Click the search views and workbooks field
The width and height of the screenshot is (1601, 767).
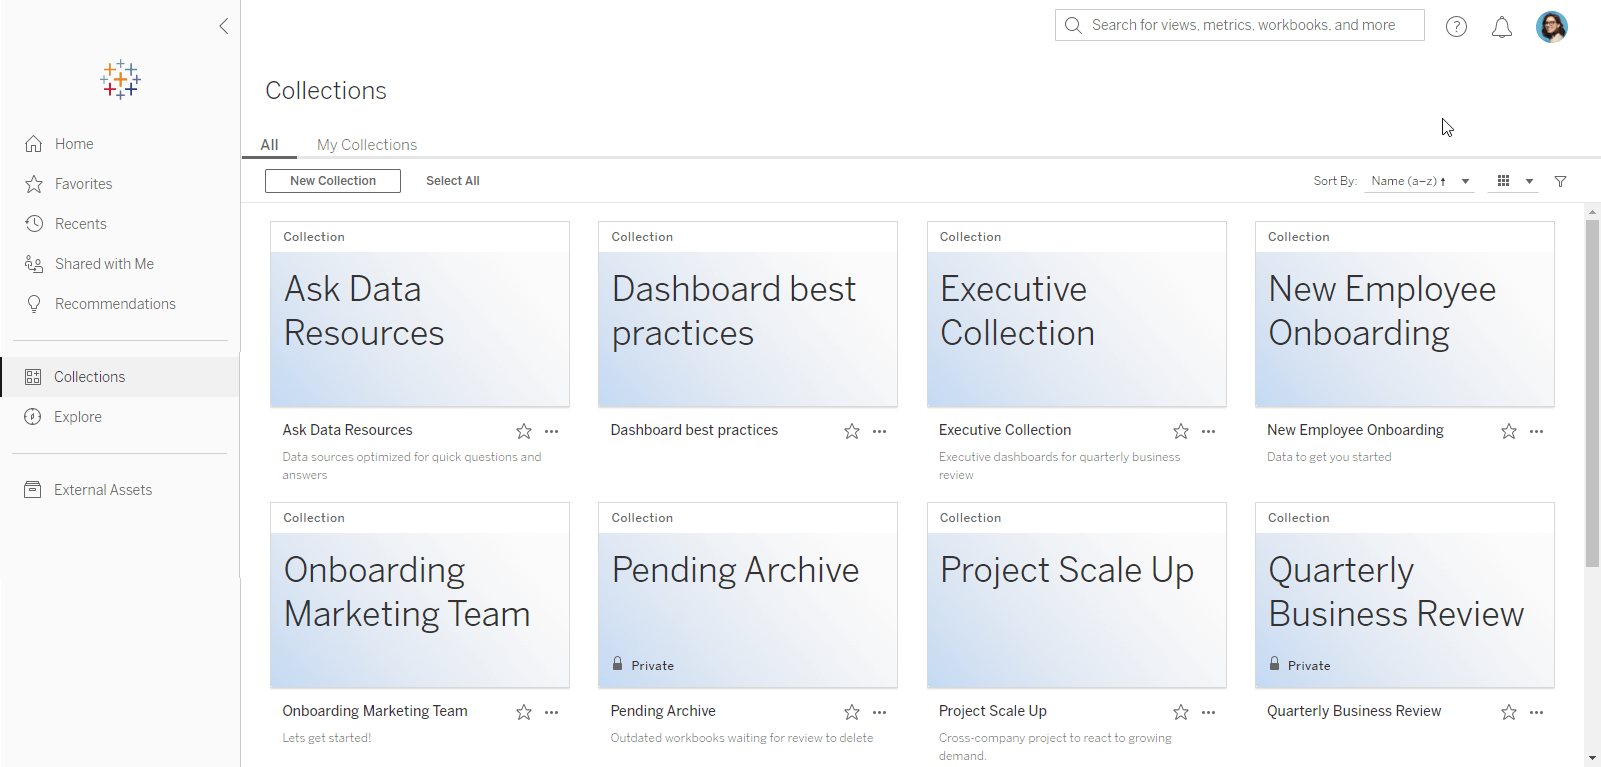click(1240, 25)
